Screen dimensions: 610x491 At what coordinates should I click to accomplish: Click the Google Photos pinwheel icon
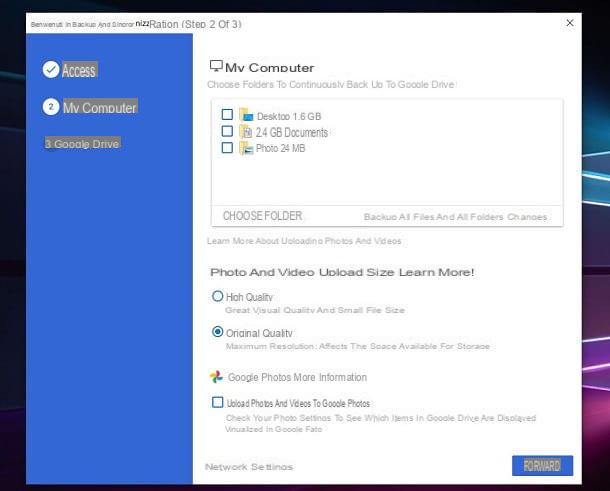(216, 377)
